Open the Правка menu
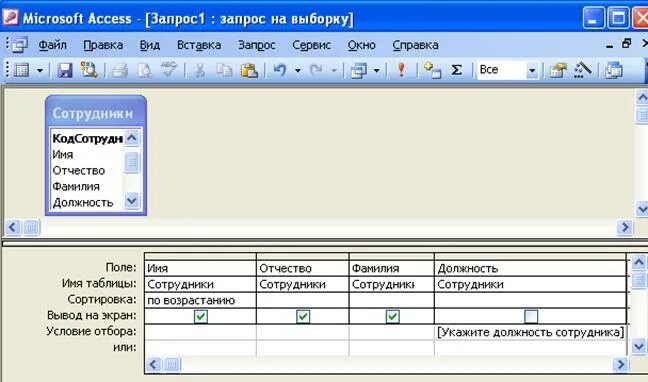Image resolution: width=648 pixels, height=382 pixels. [x=103, y=45]
